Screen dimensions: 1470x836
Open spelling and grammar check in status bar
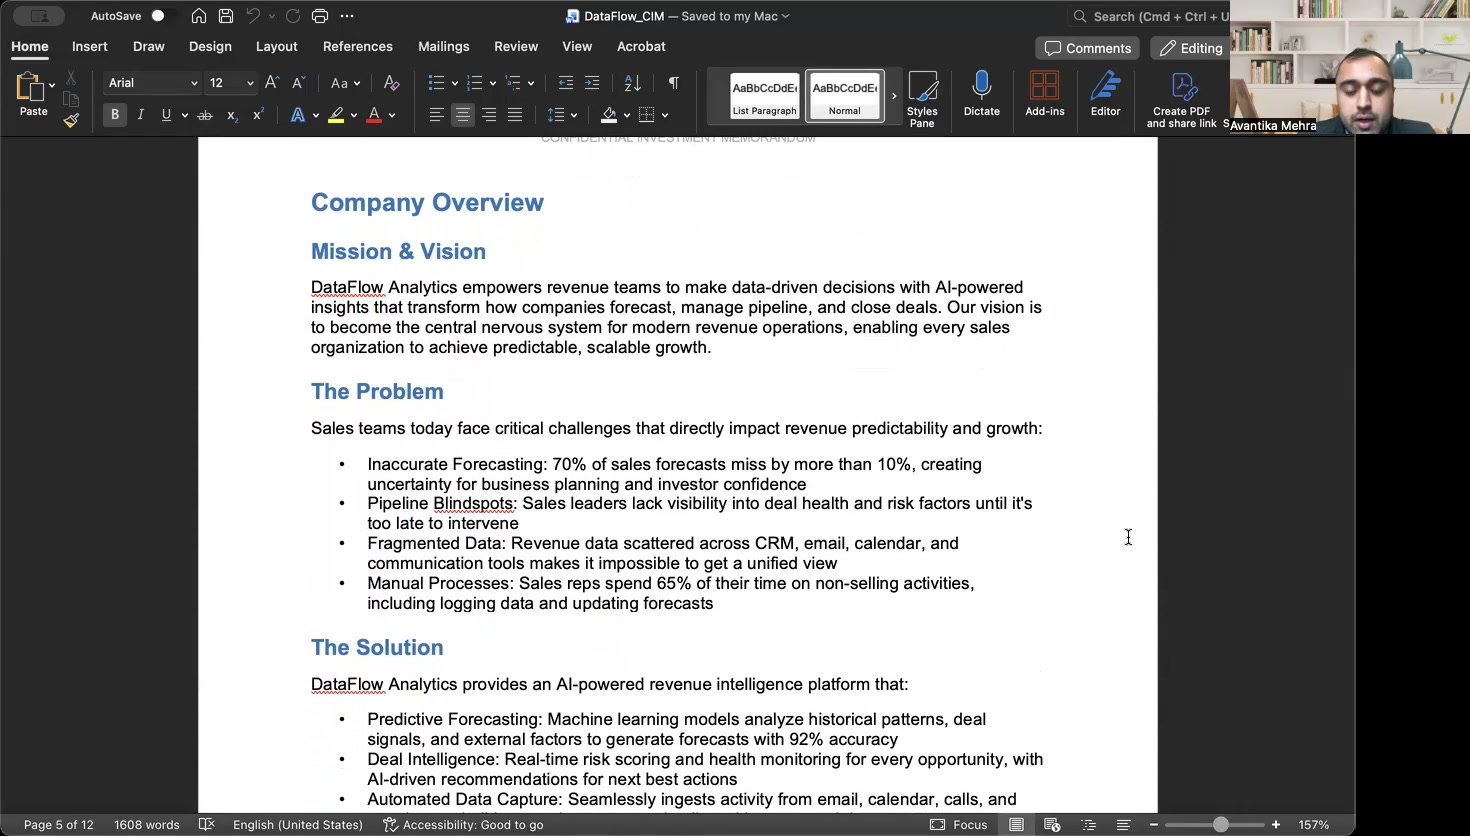[207, 825]
